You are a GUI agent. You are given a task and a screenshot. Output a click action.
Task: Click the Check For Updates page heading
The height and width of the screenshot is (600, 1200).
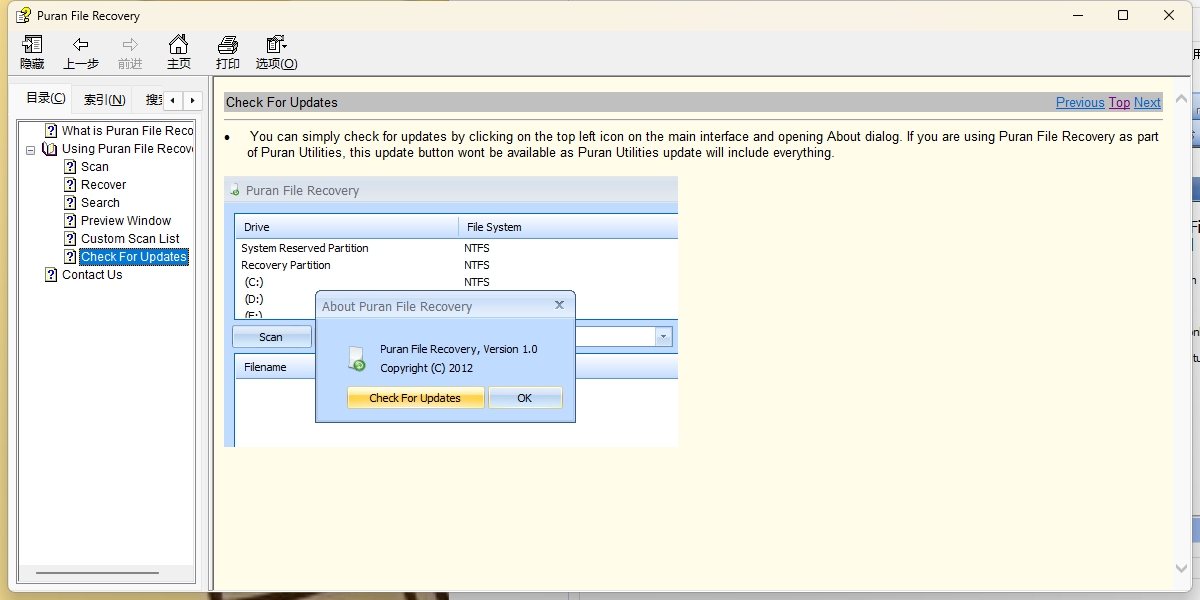282,102
